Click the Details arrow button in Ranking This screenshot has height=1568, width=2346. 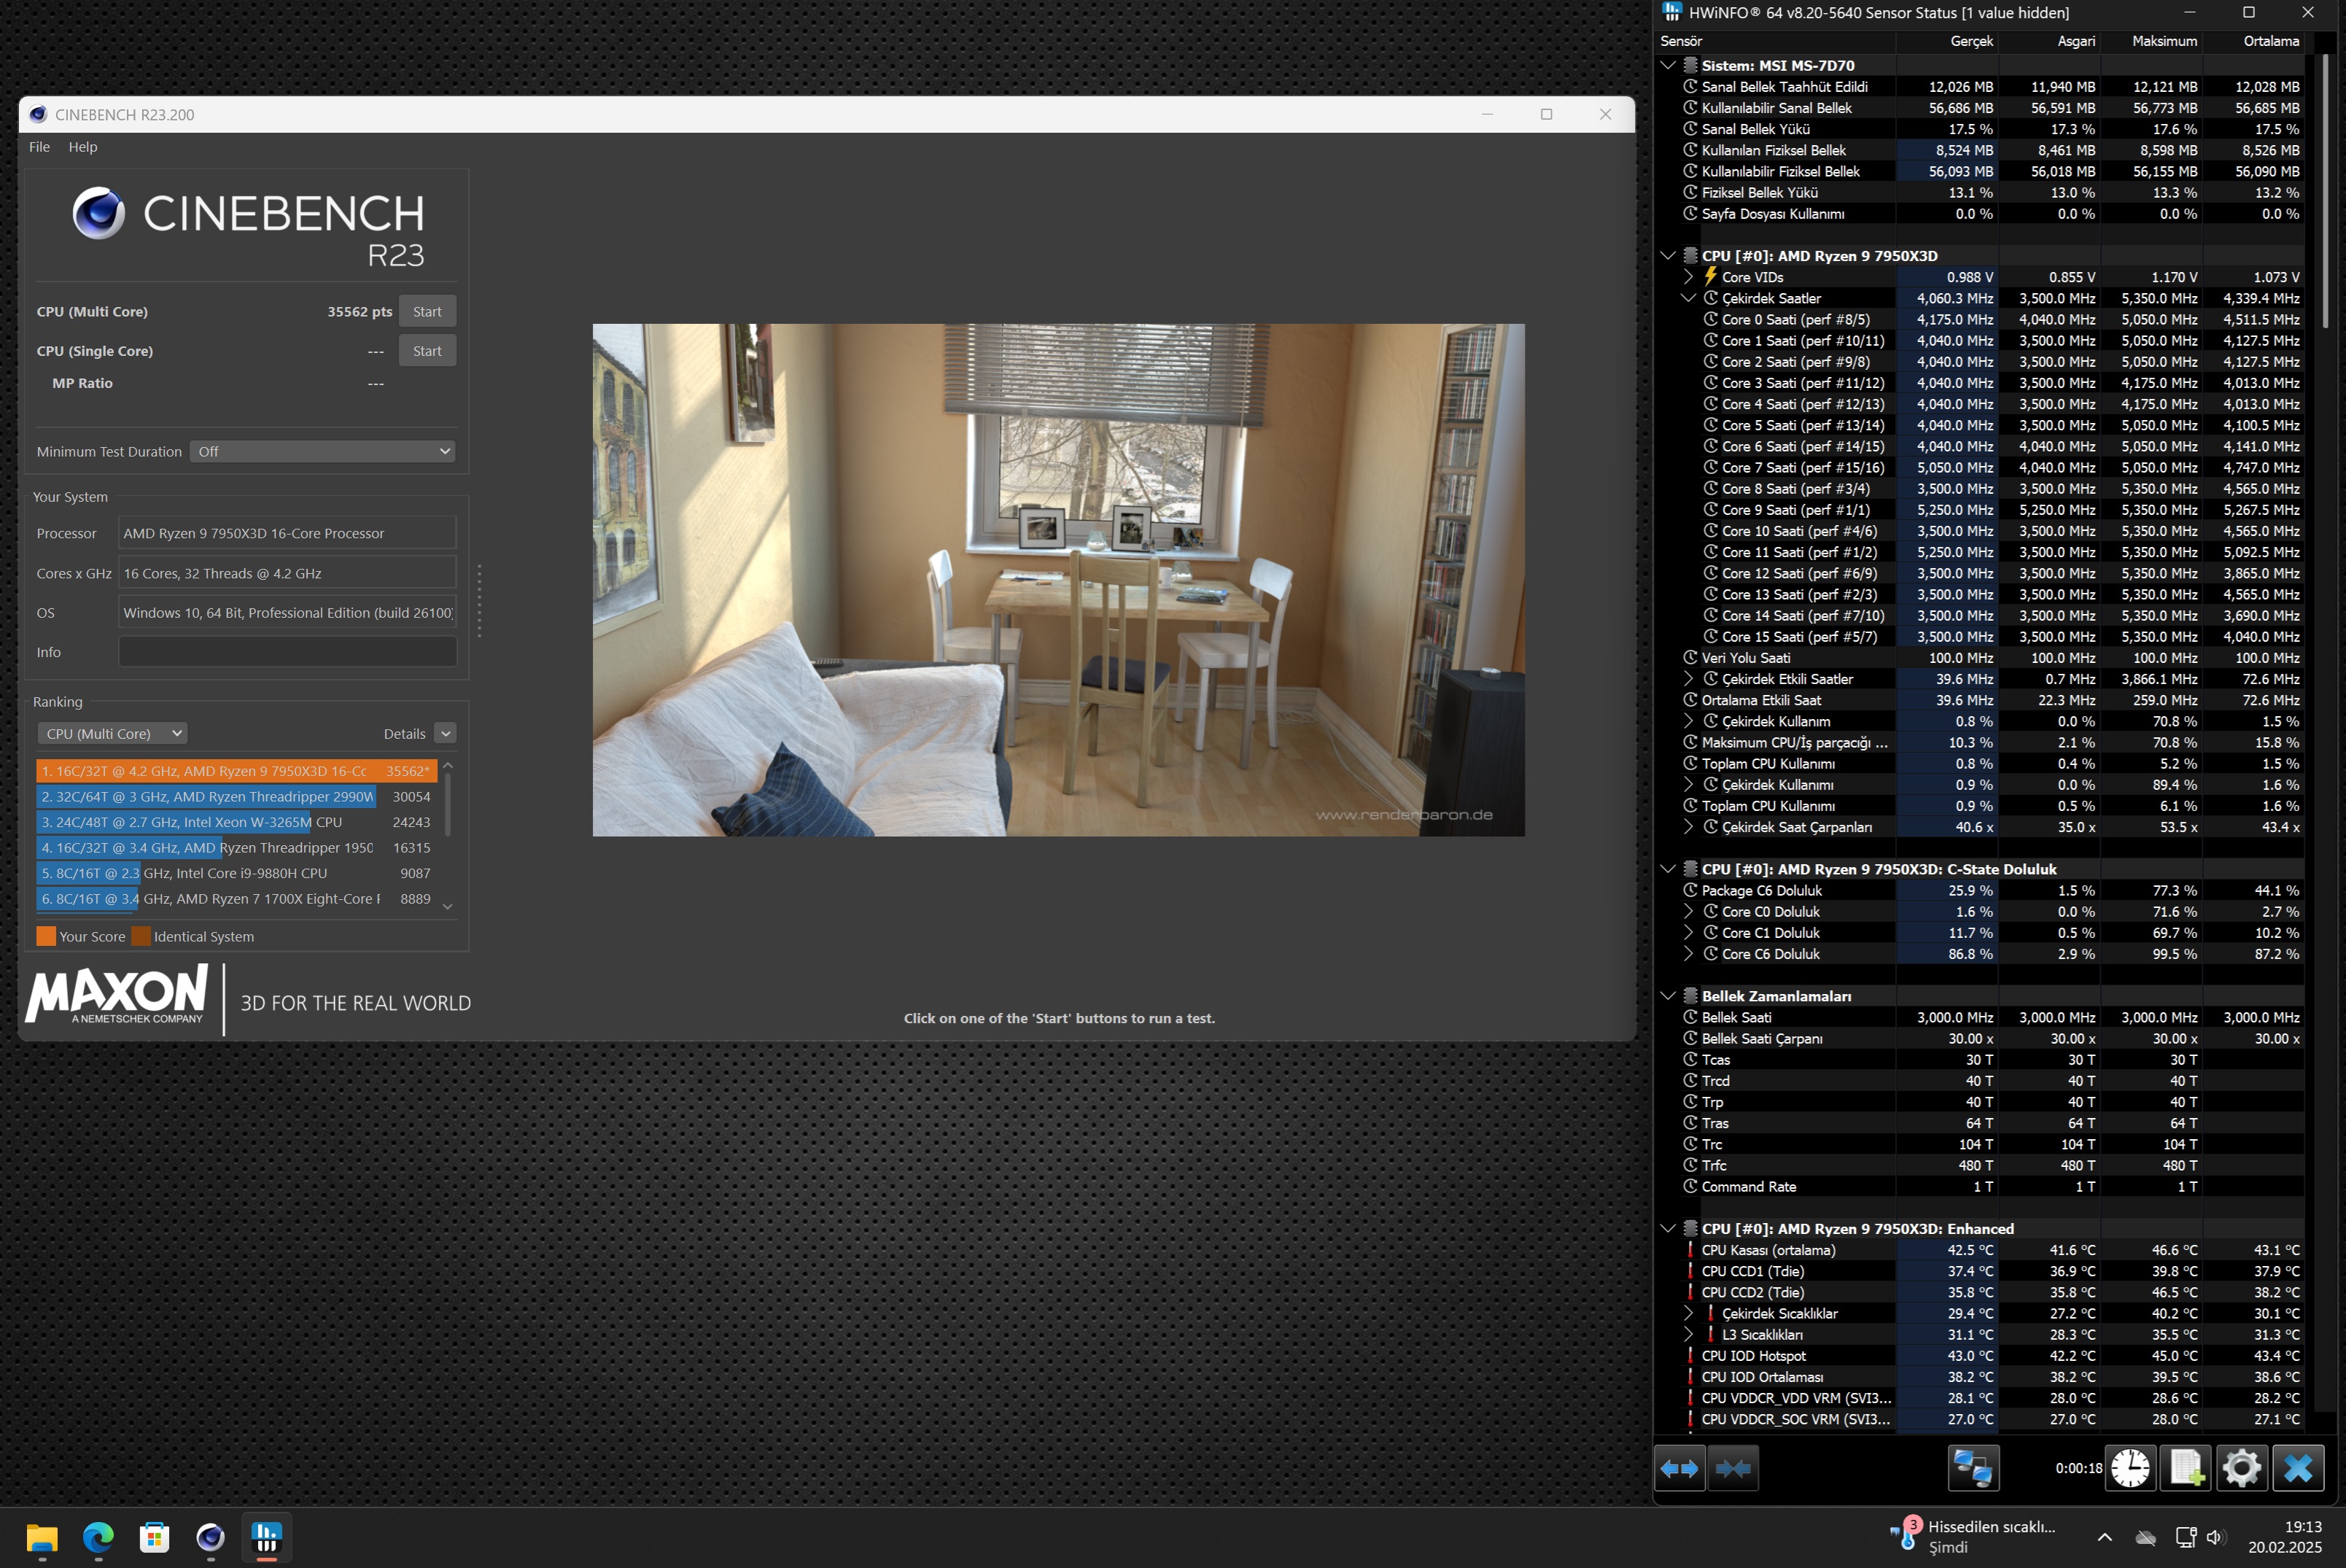446,733
